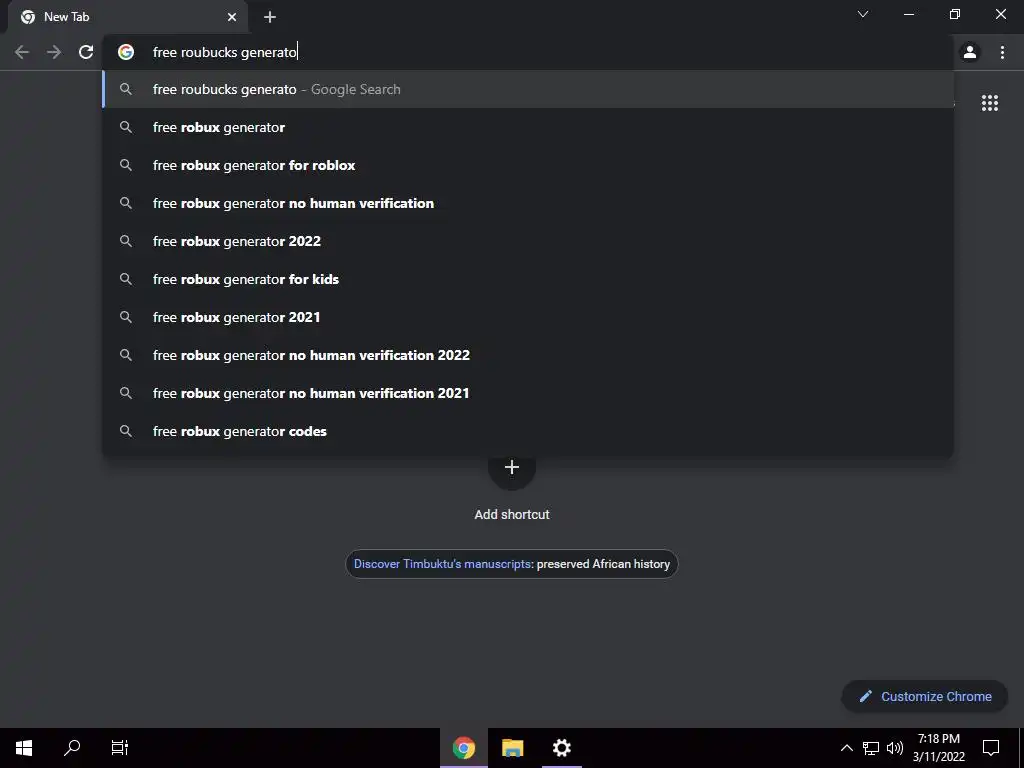Click the network tray icon
This screenshot has height=768, width=1024.
point(871,748)
